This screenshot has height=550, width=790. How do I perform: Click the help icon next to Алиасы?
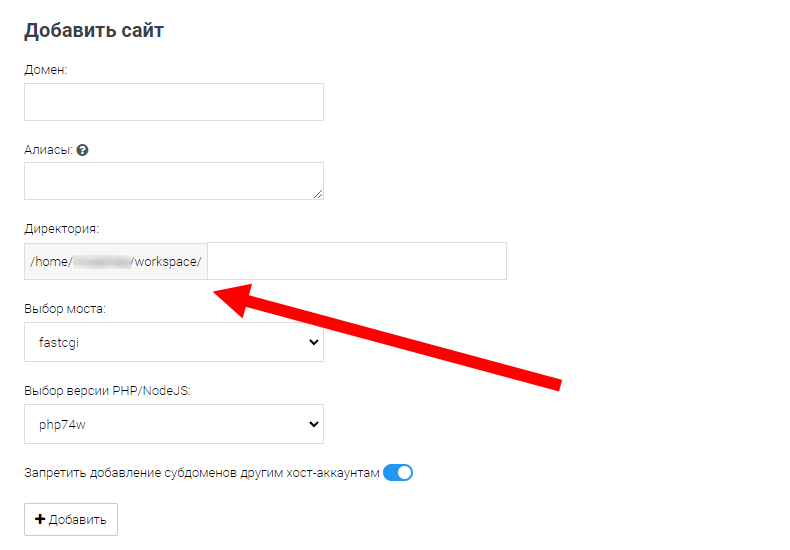(x=83, y=150)
